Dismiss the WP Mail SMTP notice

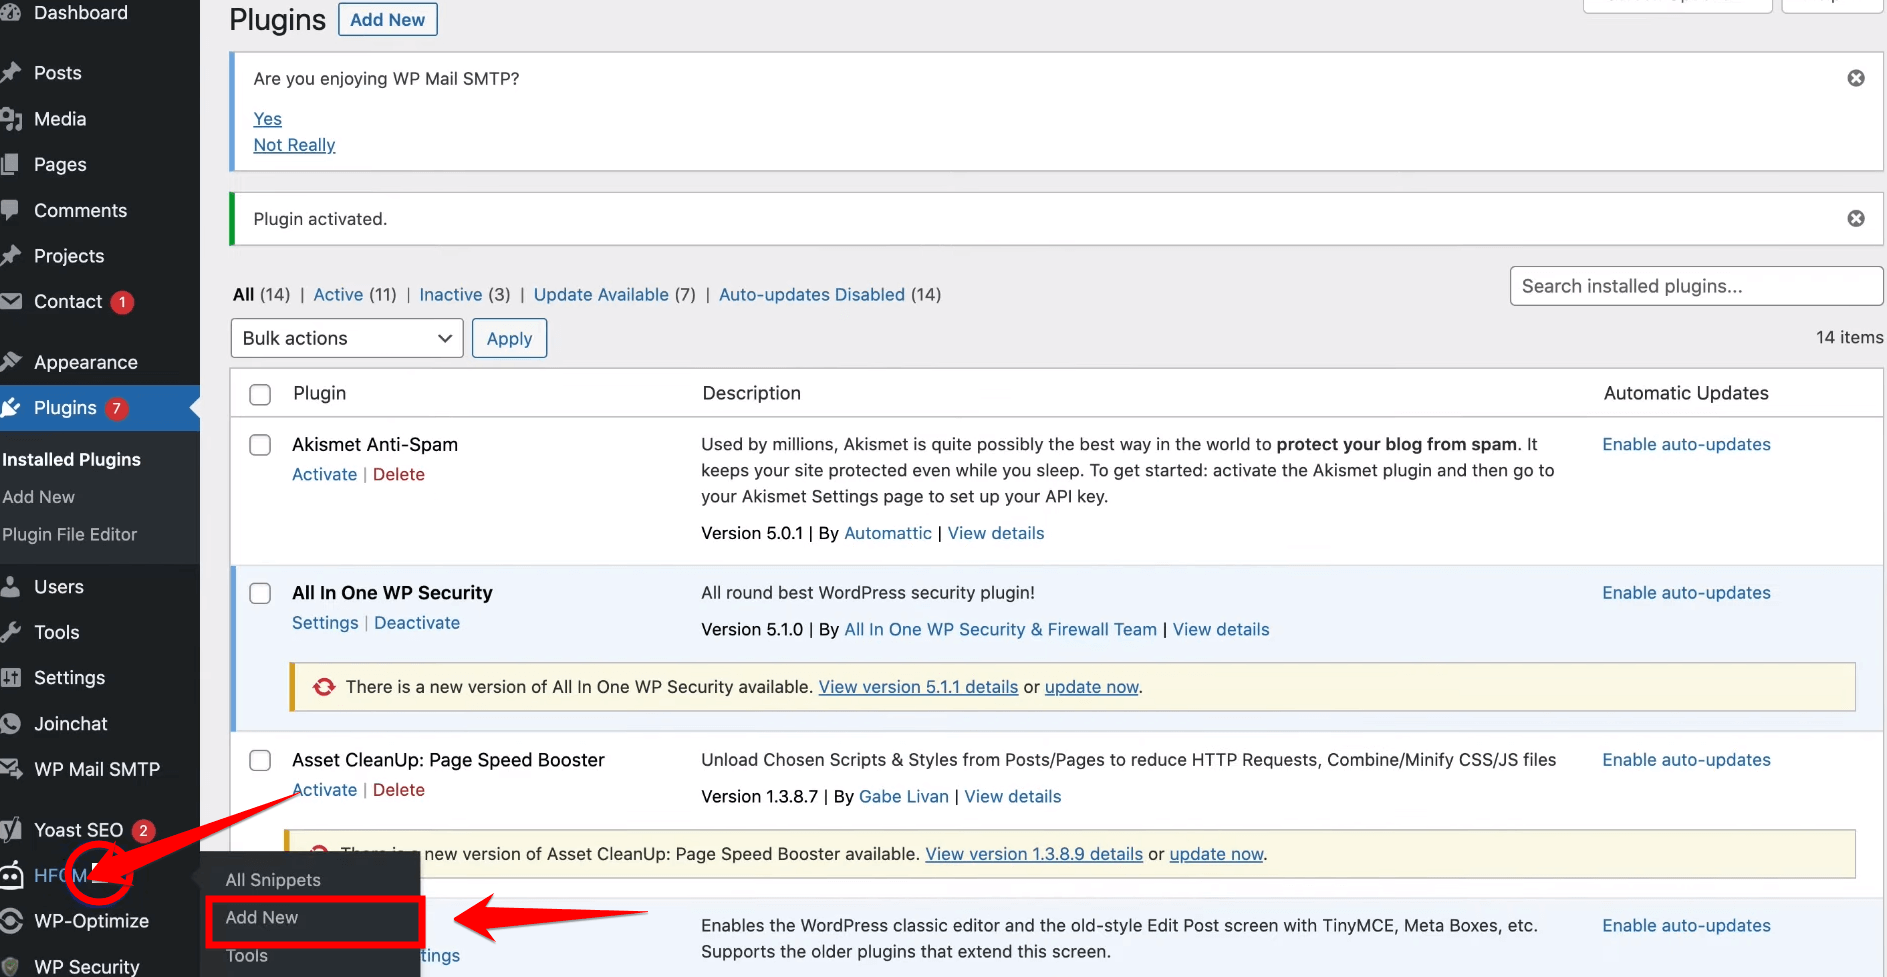click(x=1855, y=78)
